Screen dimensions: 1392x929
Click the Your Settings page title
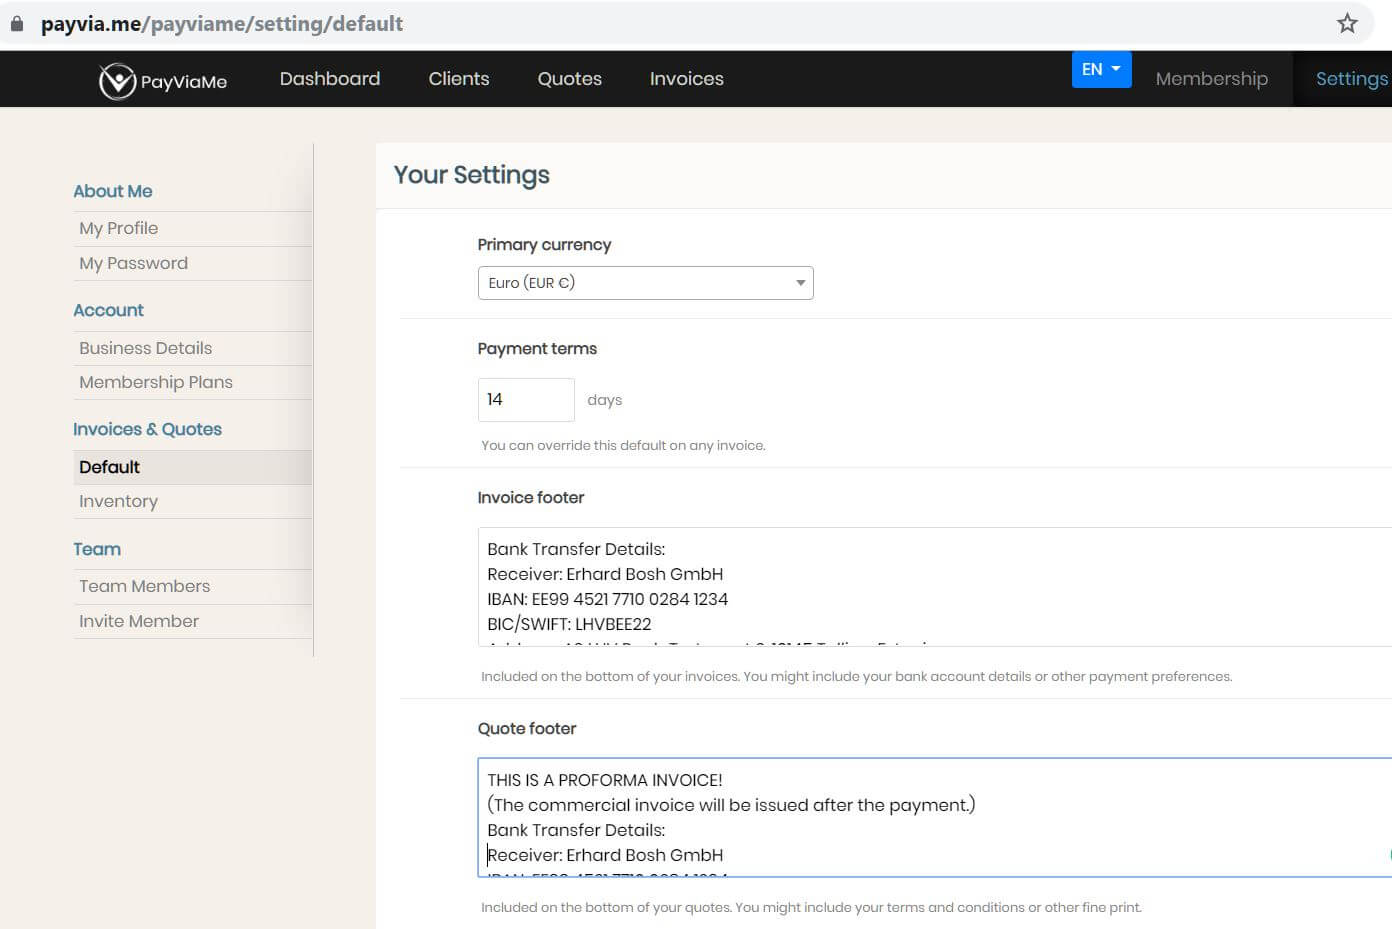pyautogui.click(x=471, y=175)
